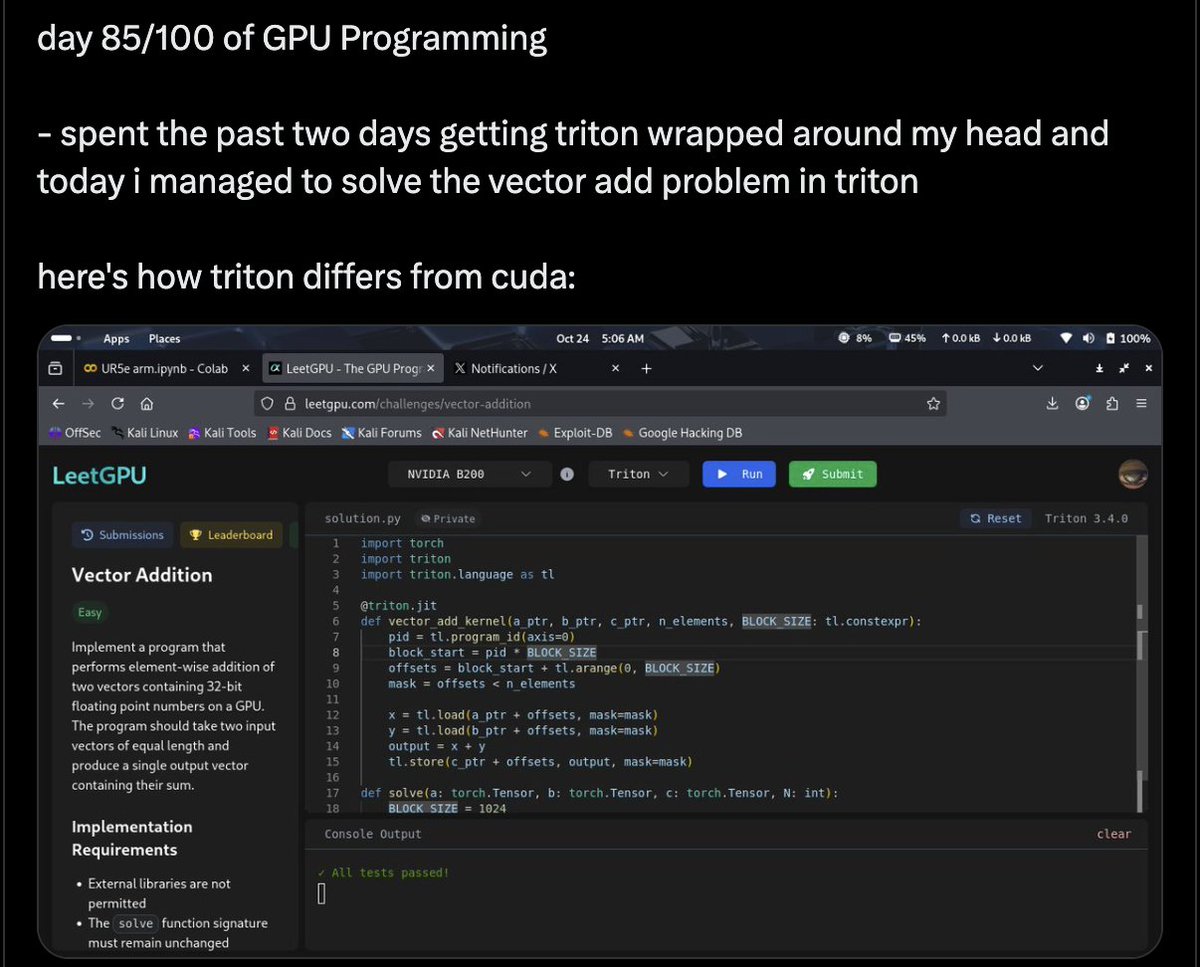Viewport: 1200px width, 967px height.
Task: Click the 'All tests passed!' console message
Action: [x=384, y=873]
